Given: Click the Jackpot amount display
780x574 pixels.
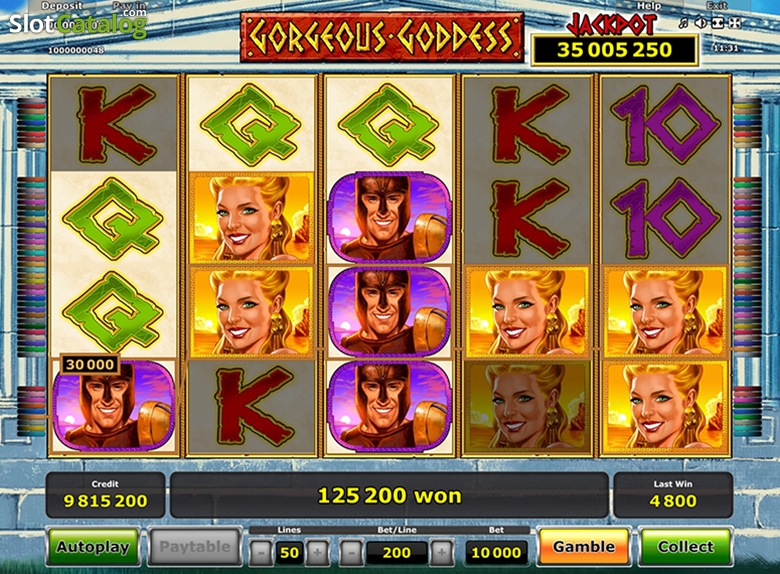Looking at the screenshot, I should 614,50.
